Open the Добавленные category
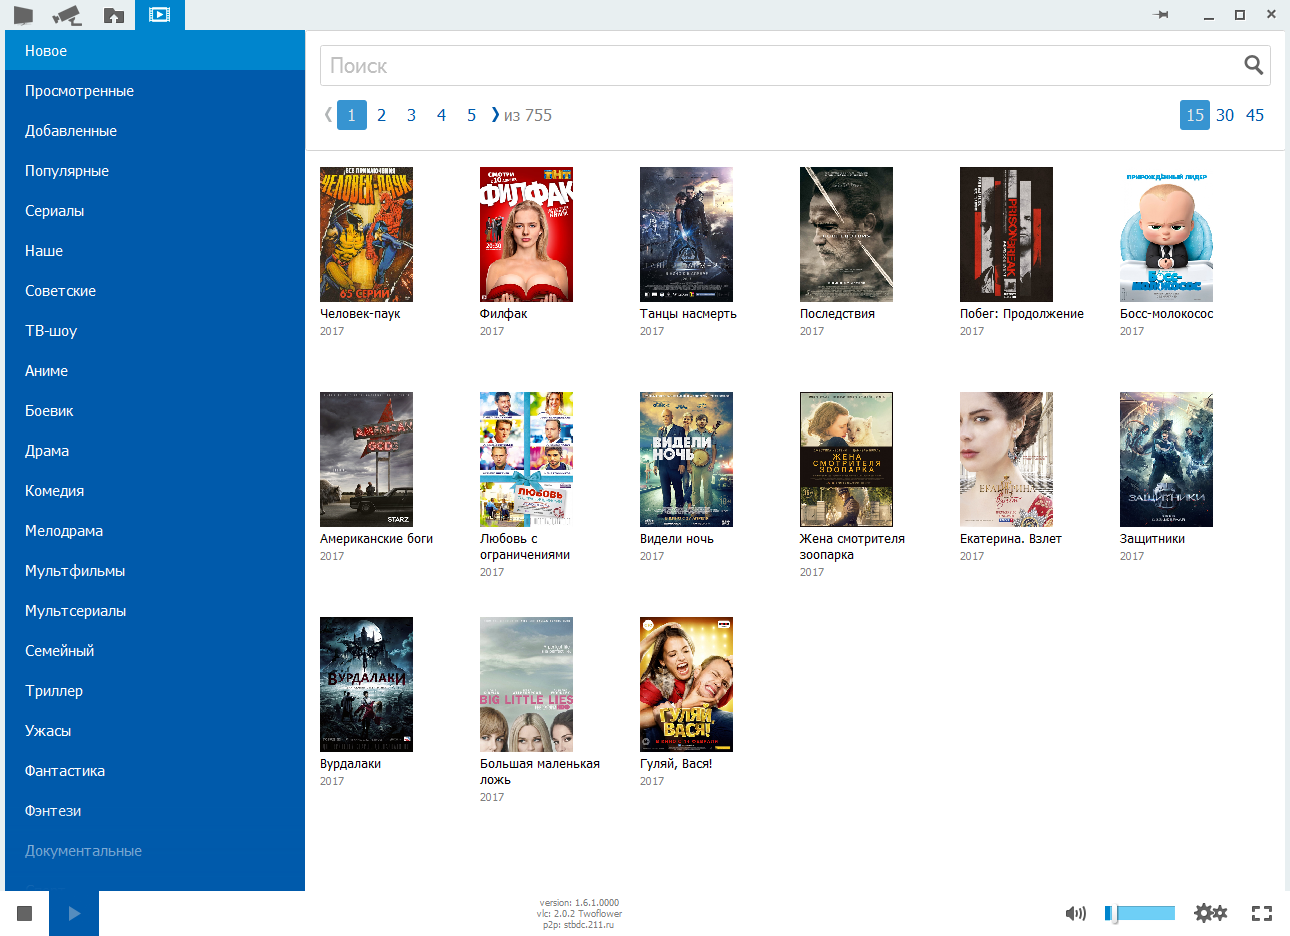This screenshot has height=936, width=1290. (155, 130)
